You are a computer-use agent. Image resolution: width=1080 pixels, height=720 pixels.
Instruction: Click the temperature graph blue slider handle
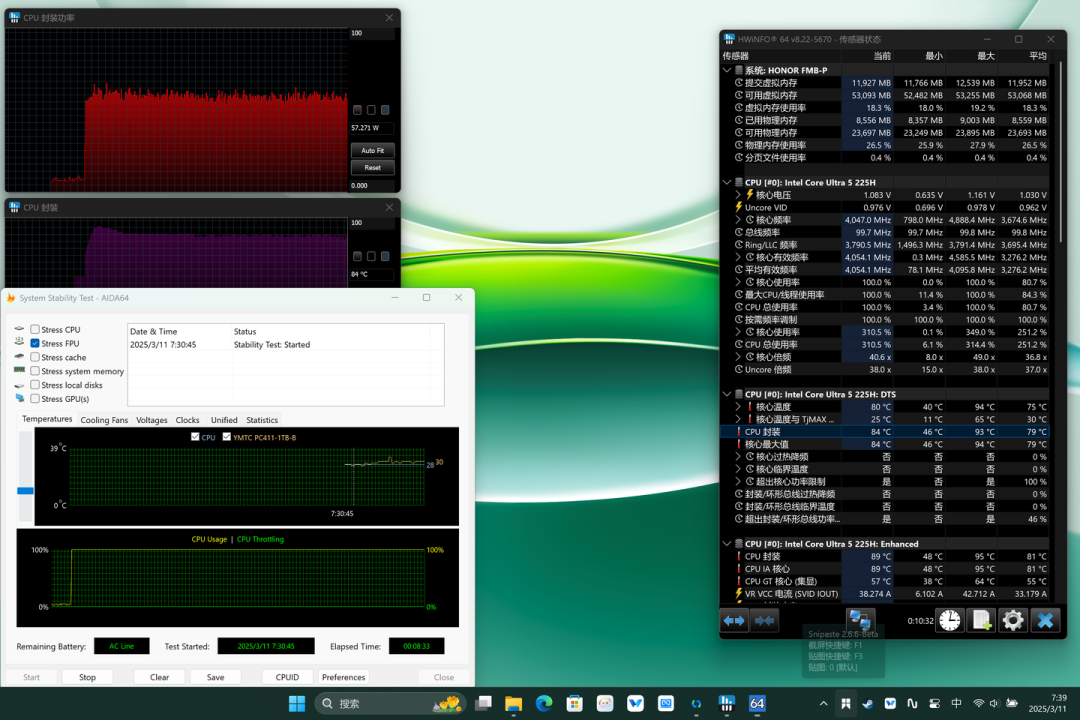tap(25, 491)
